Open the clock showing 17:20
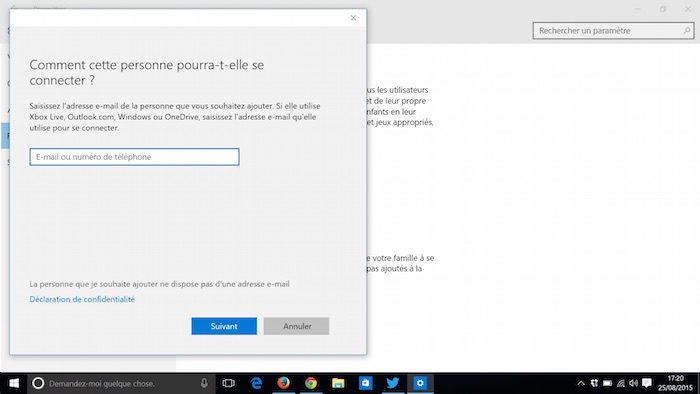 tap(675, 383)
